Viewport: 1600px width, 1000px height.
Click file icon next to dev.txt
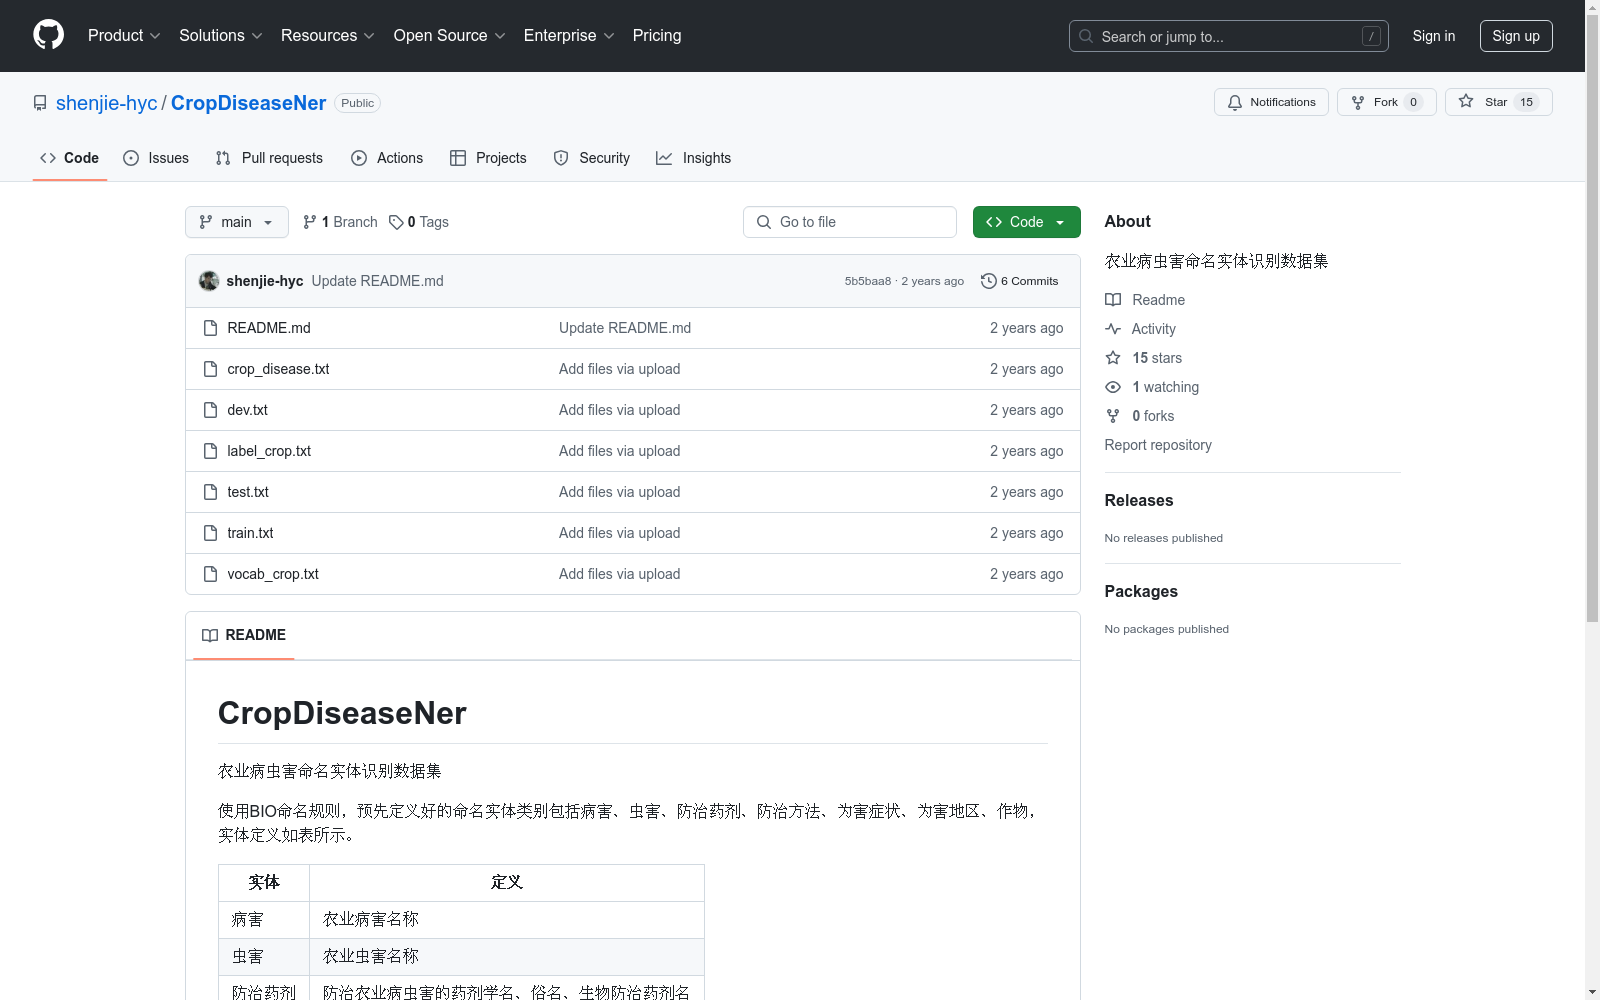click(x=210, y=410)
